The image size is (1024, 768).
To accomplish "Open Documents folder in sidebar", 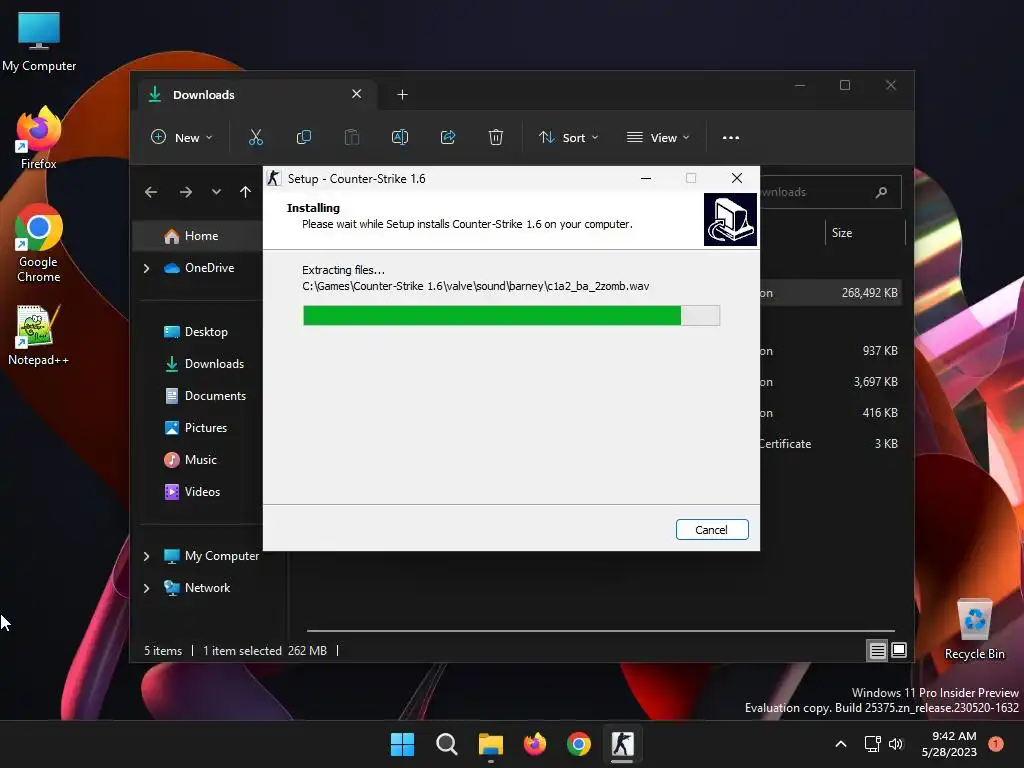I will (205, 396).
